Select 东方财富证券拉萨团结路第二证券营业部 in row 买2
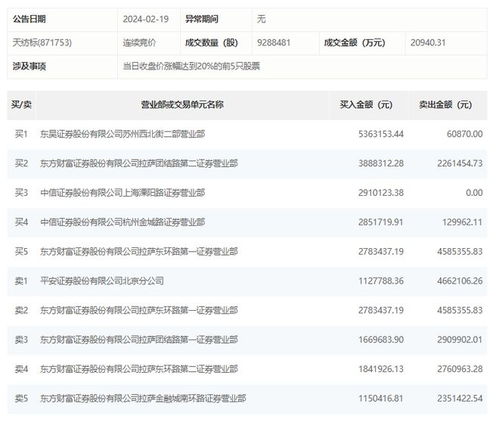 (x=139, y=163)
